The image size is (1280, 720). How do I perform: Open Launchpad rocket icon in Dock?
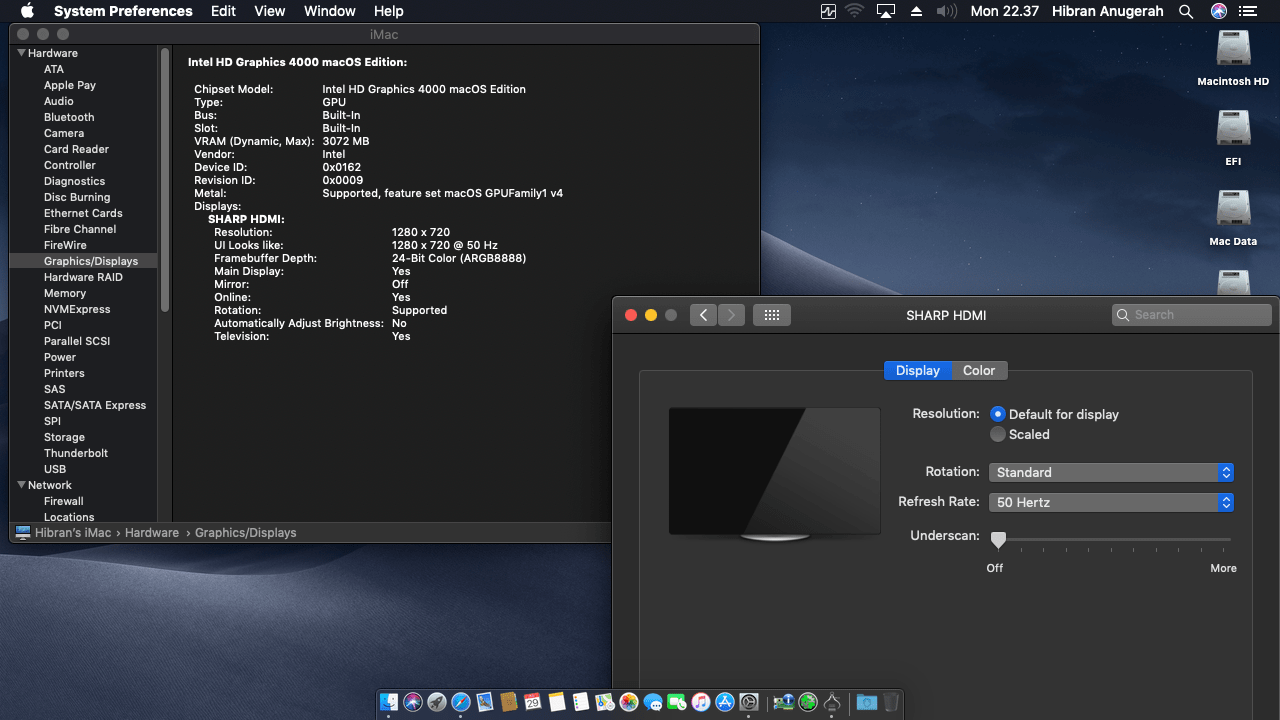click(437, 703)
